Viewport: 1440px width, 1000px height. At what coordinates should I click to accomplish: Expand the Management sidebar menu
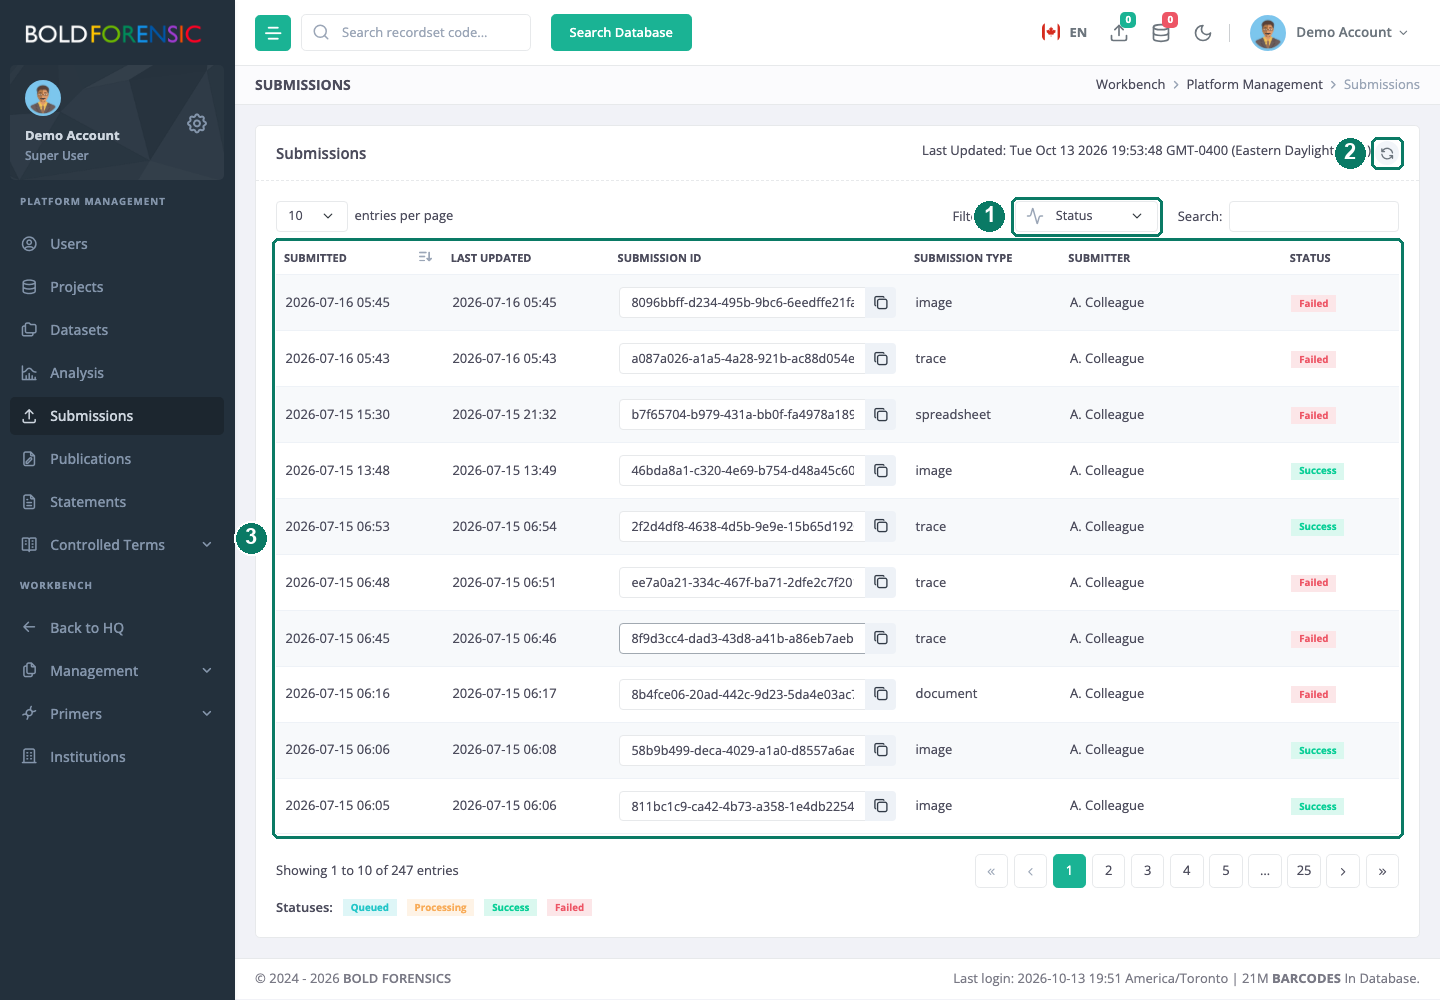(117, 671)
